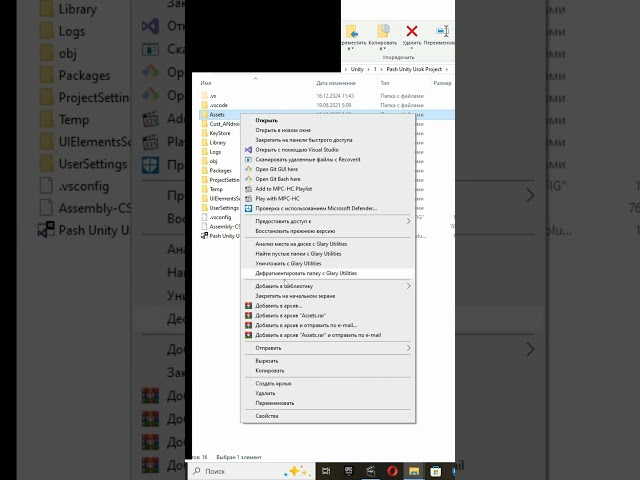640x480 pixels.
Task: Select the Assembly-CS... file
Action: 220,227
